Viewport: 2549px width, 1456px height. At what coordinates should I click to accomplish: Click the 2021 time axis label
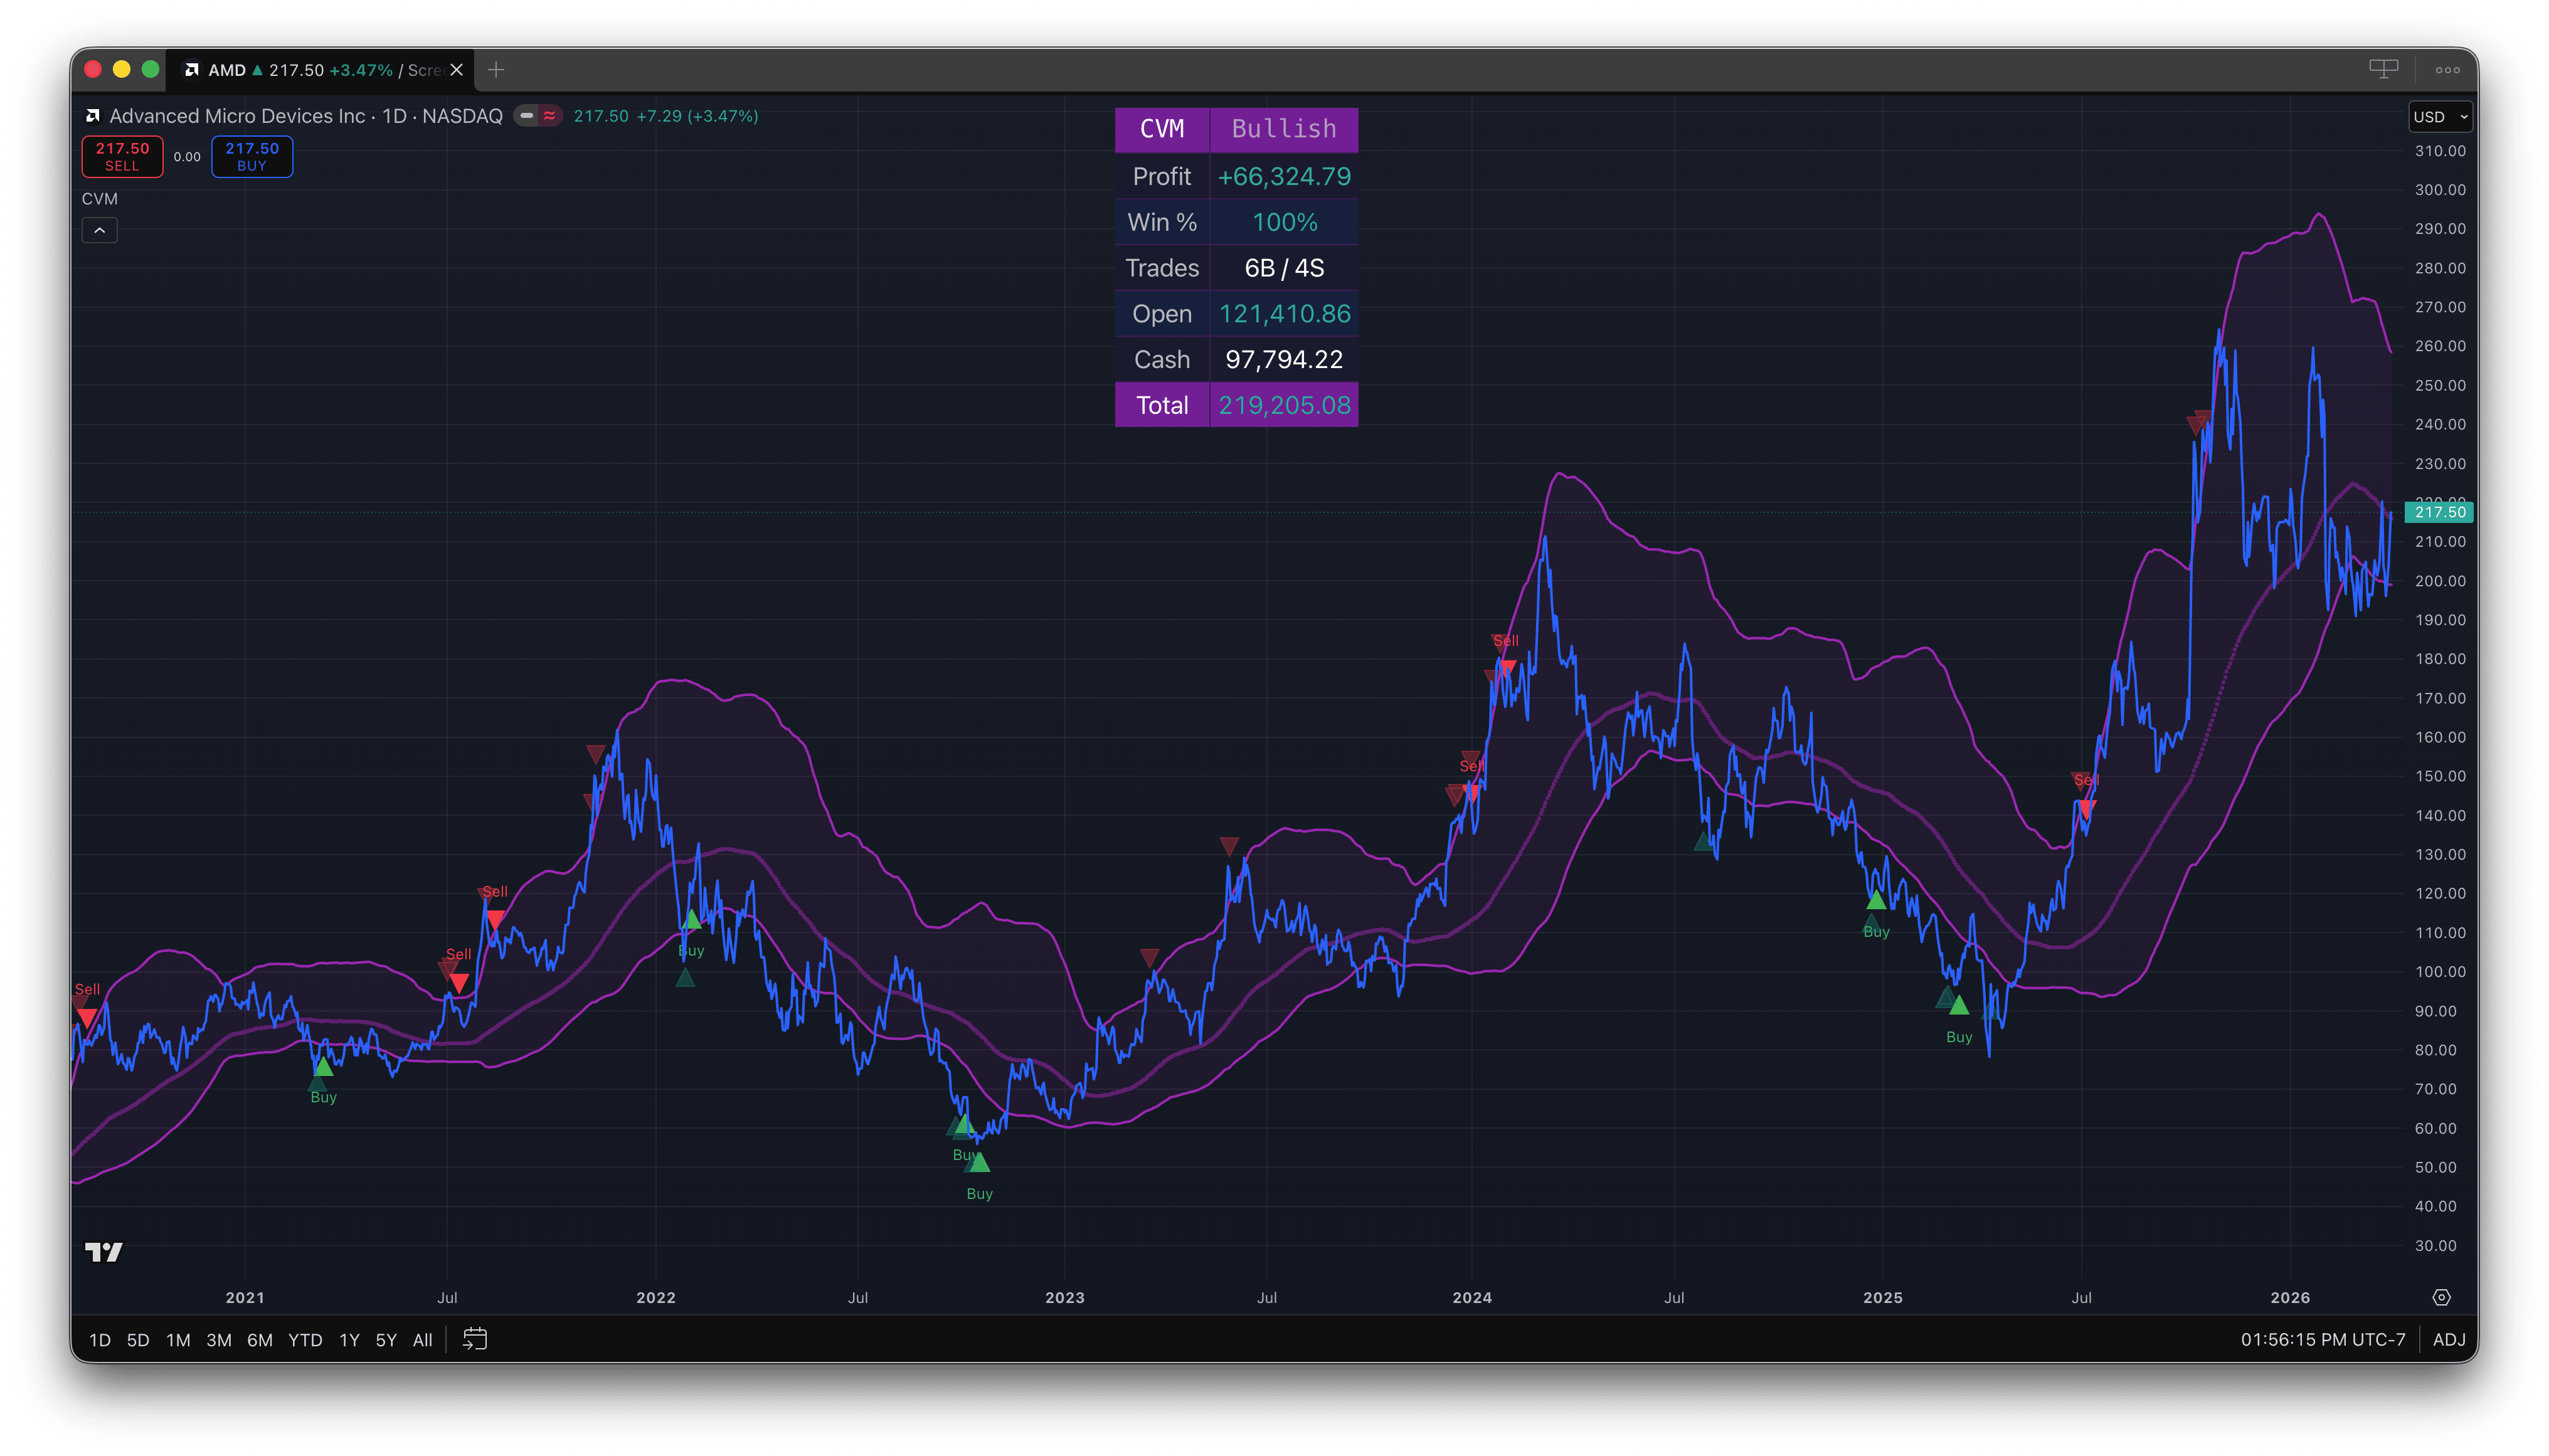[245, 1298]
